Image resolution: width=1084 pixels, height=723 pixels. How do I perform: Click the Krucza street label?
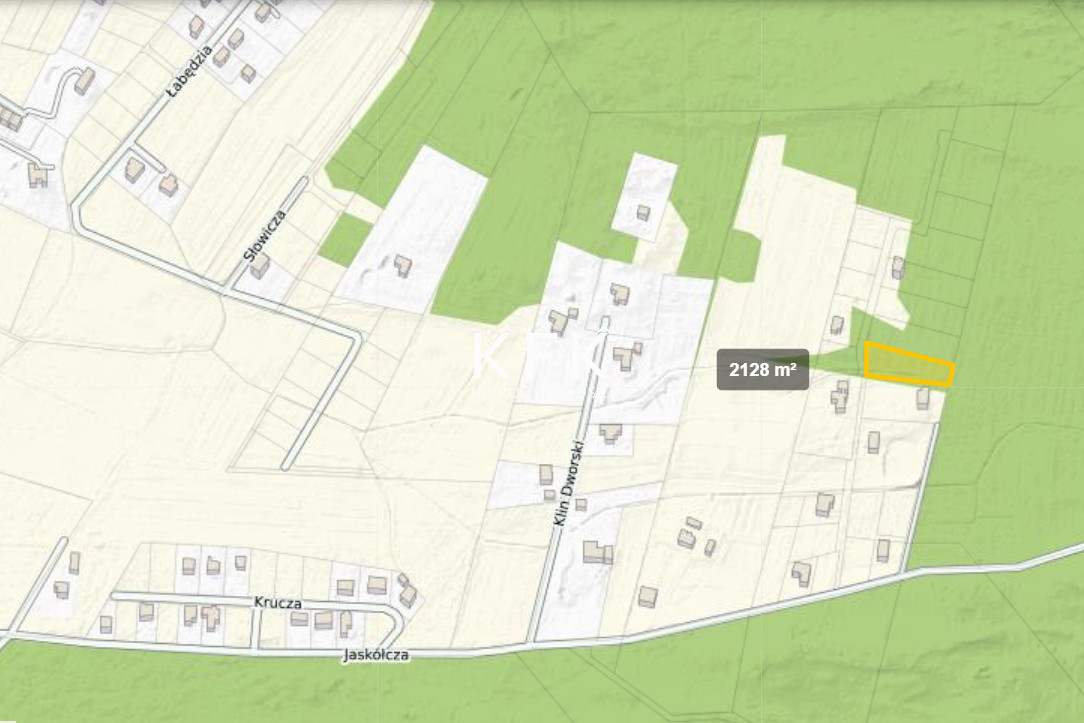(x=278, y=604)
